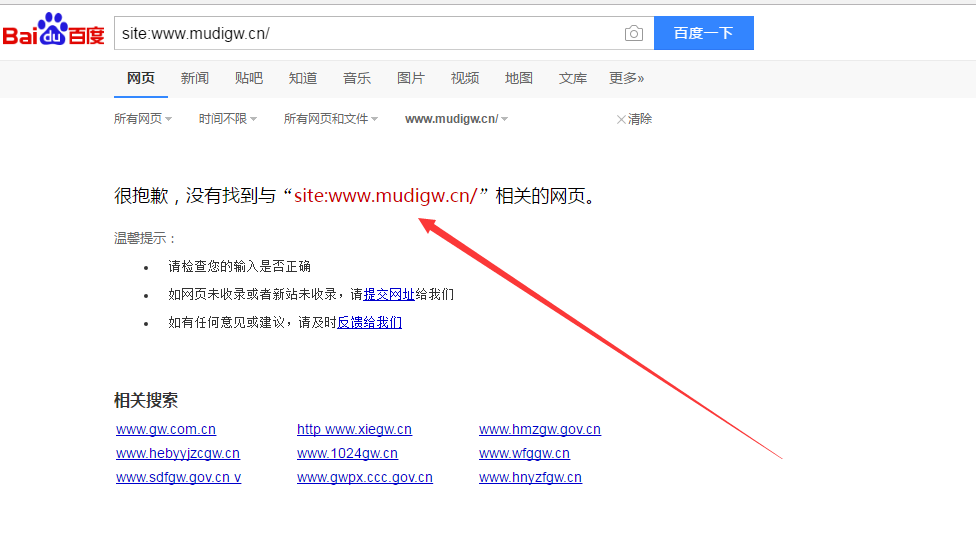Expand the www.mudigw.cn/ site filter dropdown

[456, 119]
